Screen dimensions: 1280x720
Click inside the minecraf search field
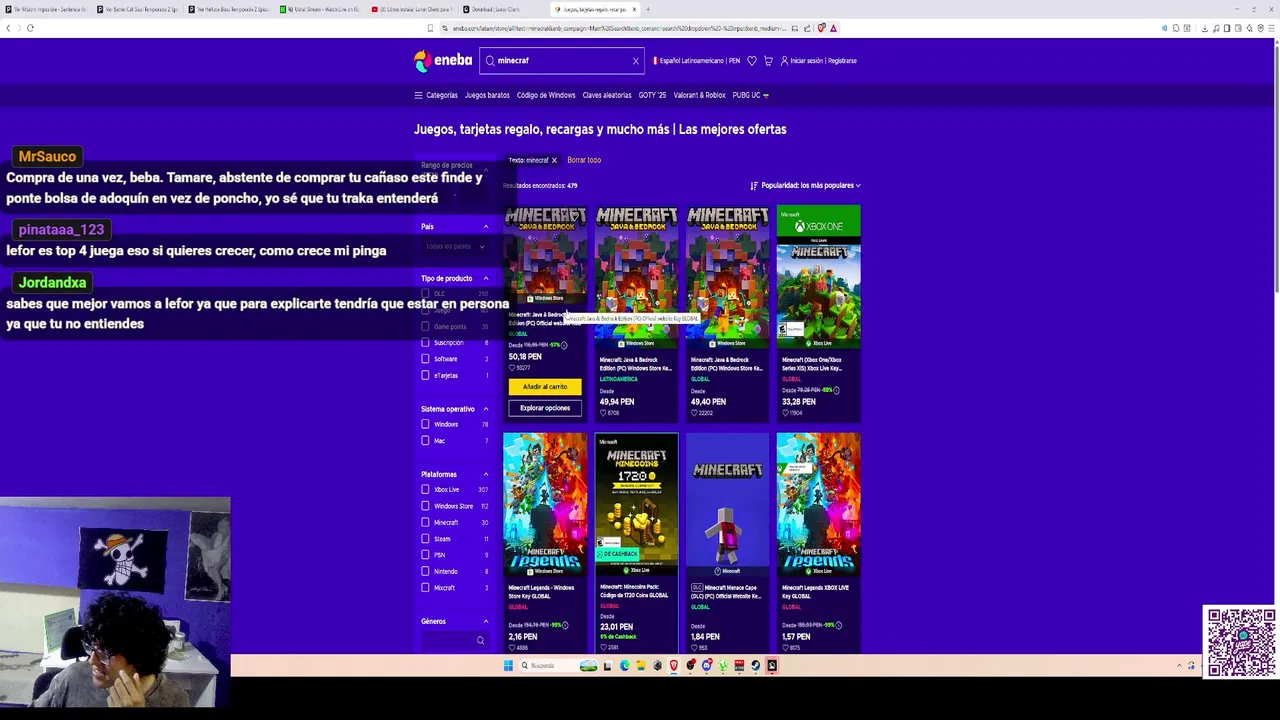pos(560,61)
